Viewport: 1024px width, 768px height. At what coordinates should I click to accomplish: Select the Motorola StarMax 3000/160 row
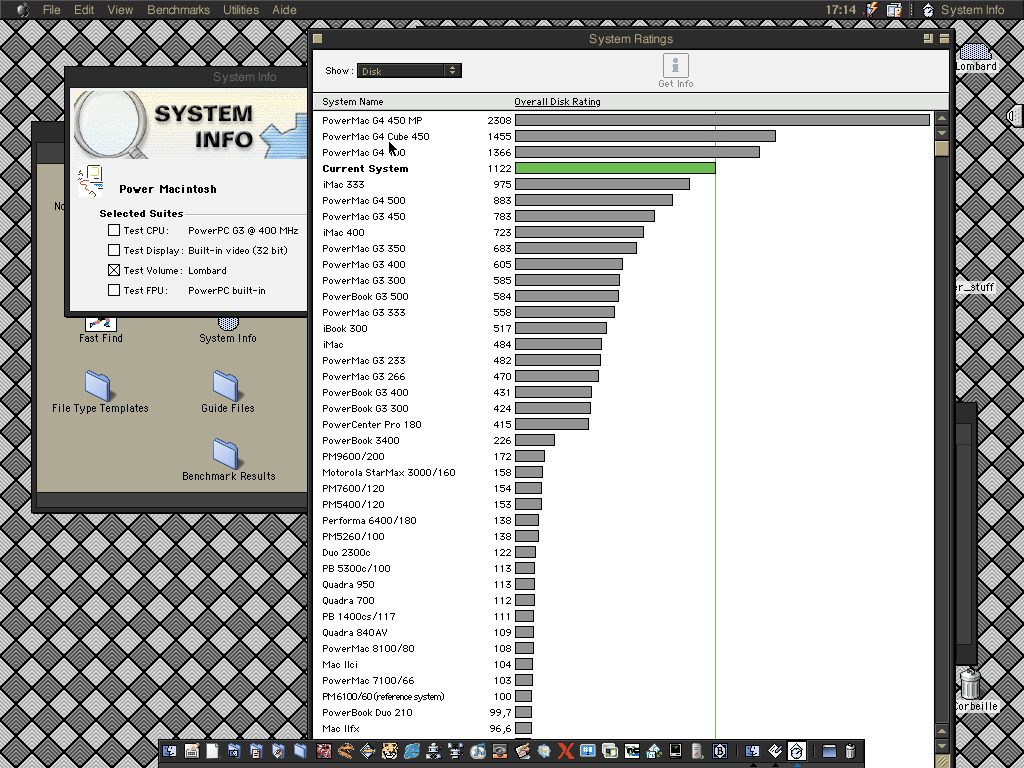click(x=624, y=472)
